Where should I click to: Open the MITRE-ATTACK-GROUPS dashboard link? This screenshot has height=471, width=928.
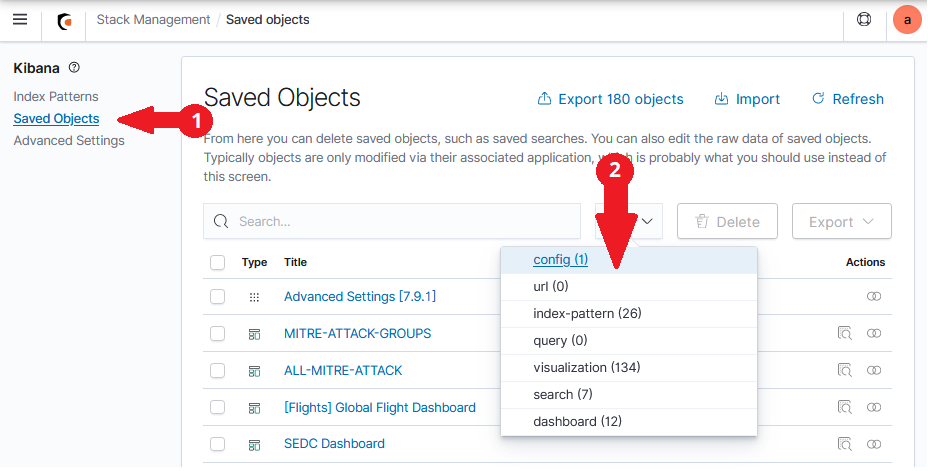coord(357,334)
